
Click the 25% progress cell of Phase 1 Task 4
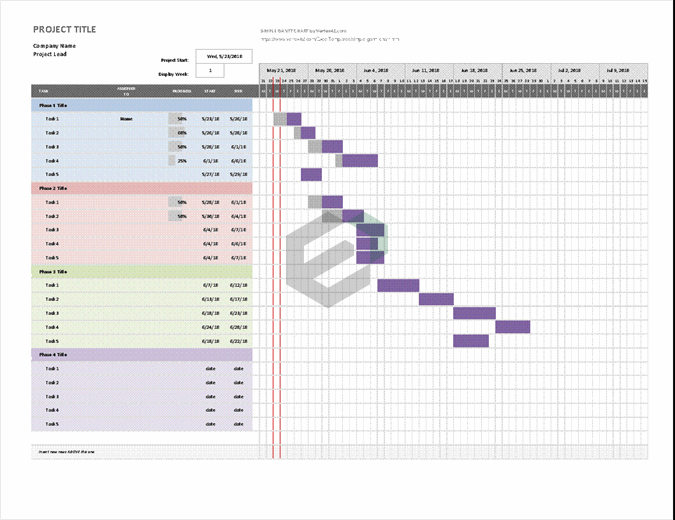[x=178, y=160]
